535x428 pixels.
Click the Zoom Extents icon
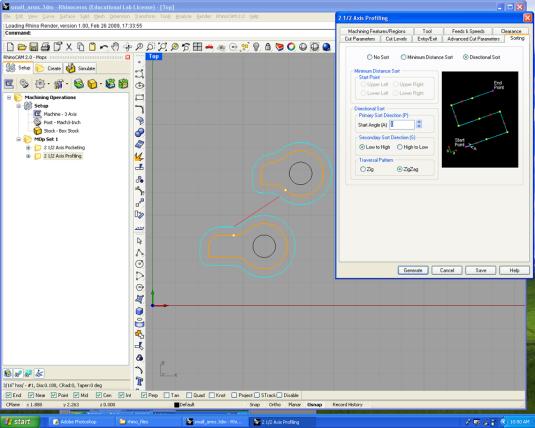162,46
